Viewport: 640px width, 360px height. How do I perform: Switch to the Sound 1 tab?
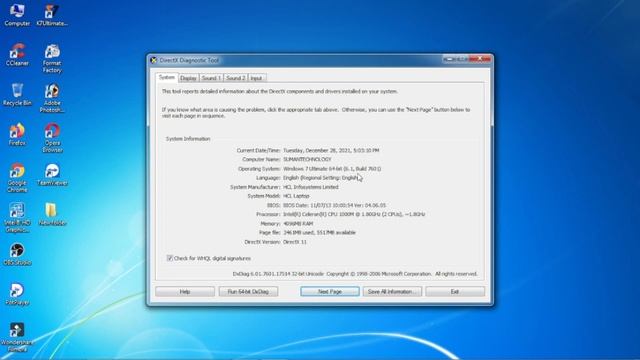coord(211,78)
